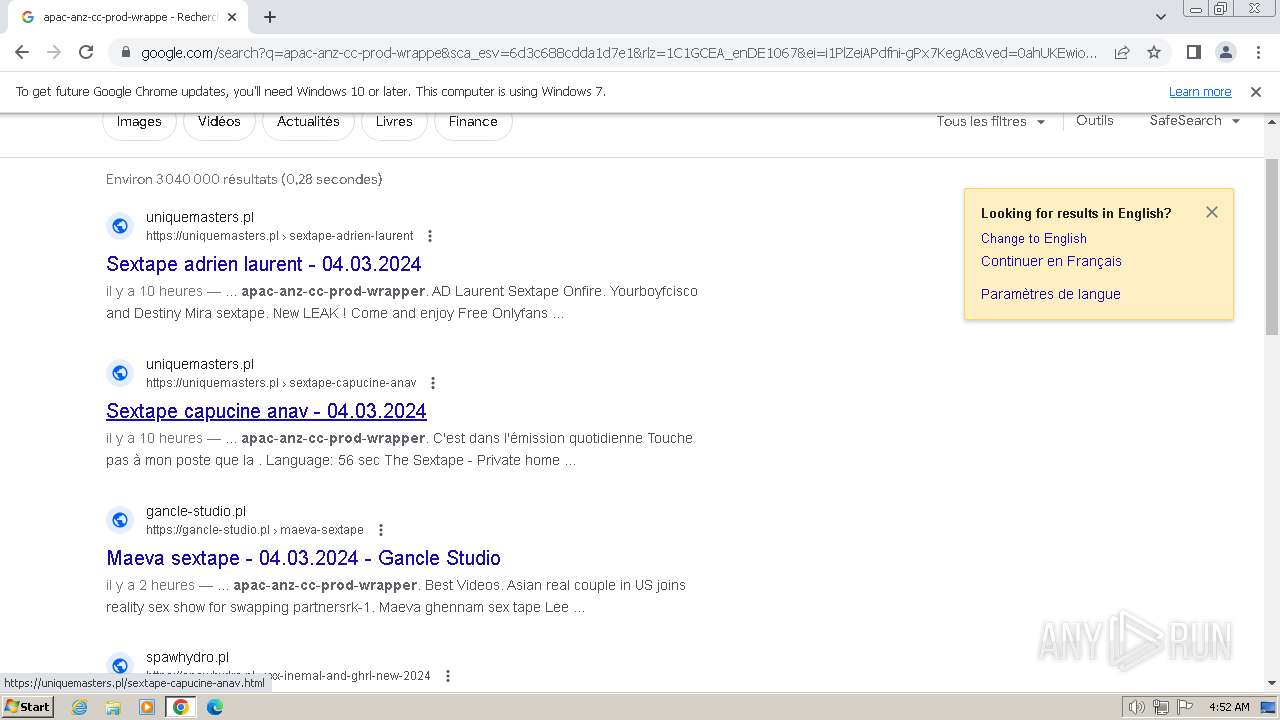This screenshot has width=1280, height=720.
Task: Click the https://gancle-studio.pl › maeva-sextape URL text
Action: (255, 530)
